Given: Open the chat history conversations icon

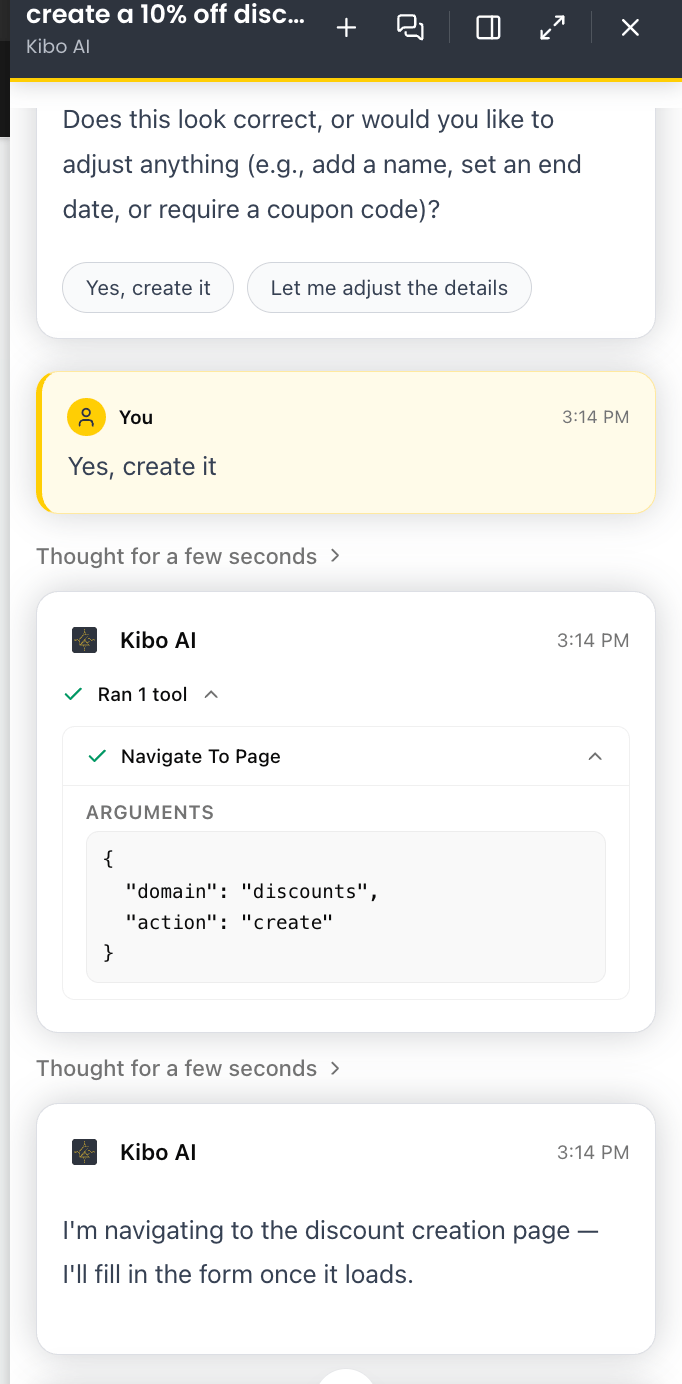Looking at the screenshot, I should click(x=410, y=28).
